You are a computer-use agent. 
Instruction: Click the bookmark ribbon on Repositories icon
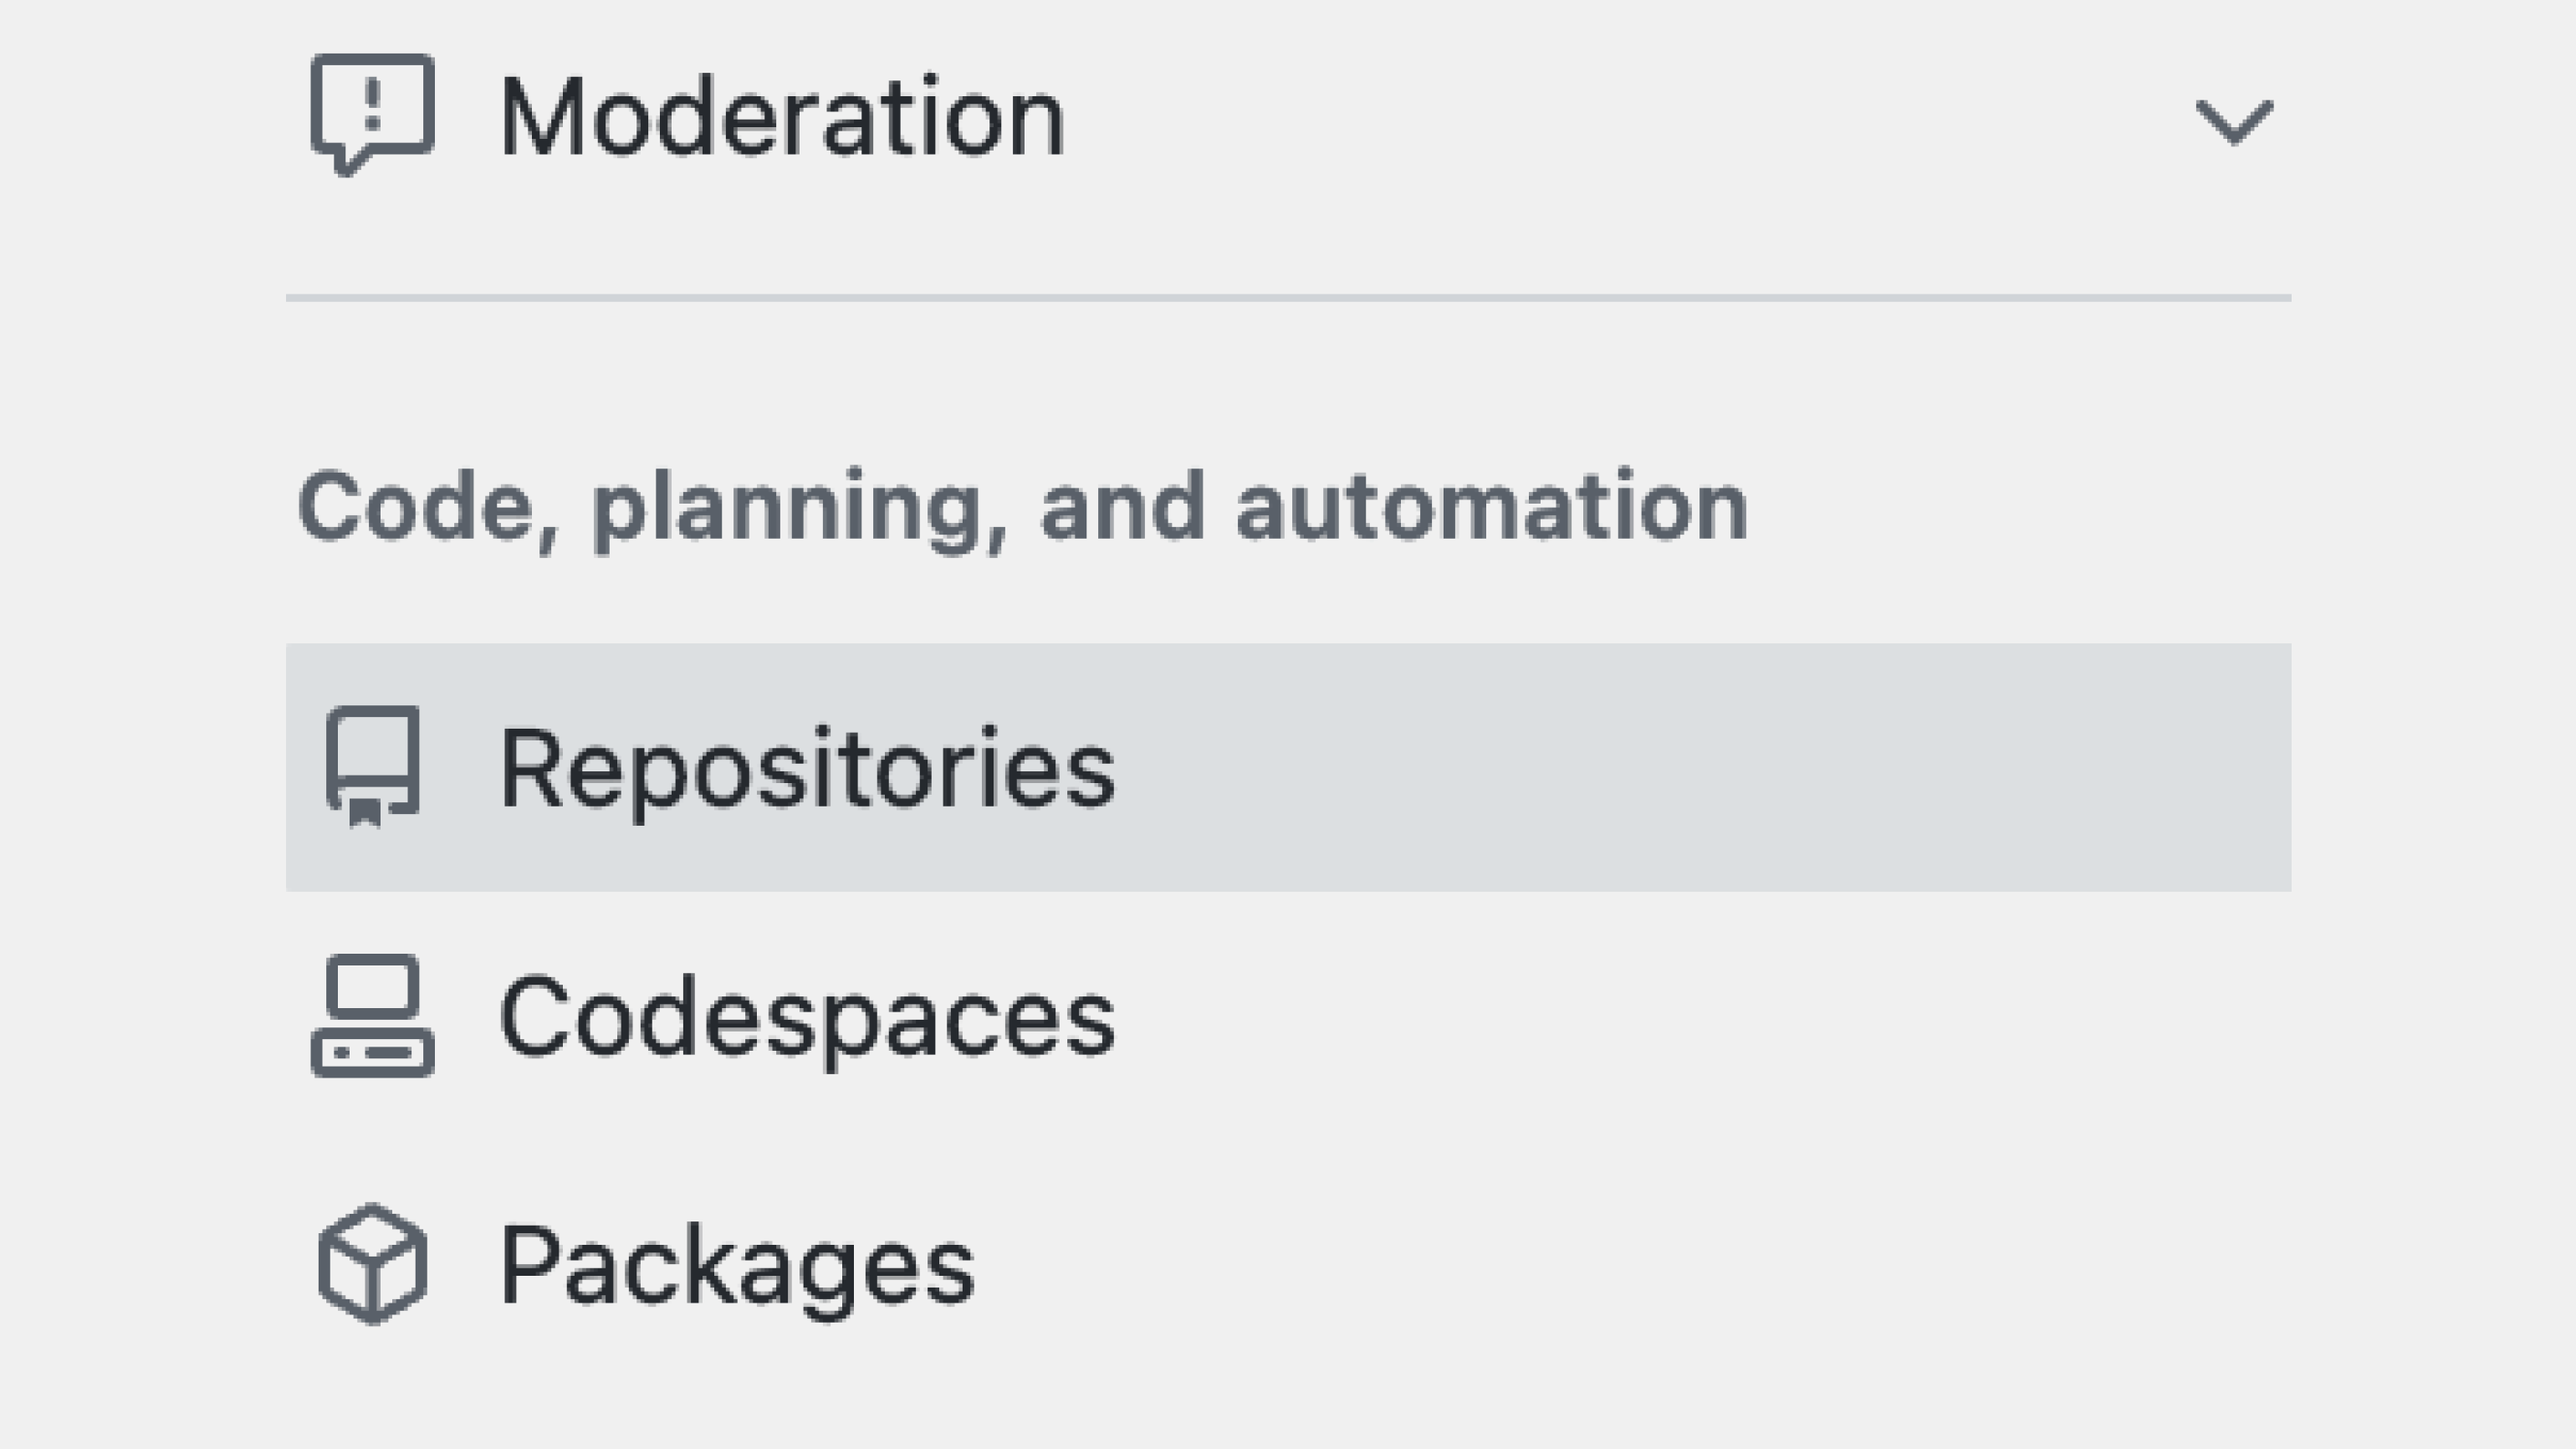pos(365,812)
